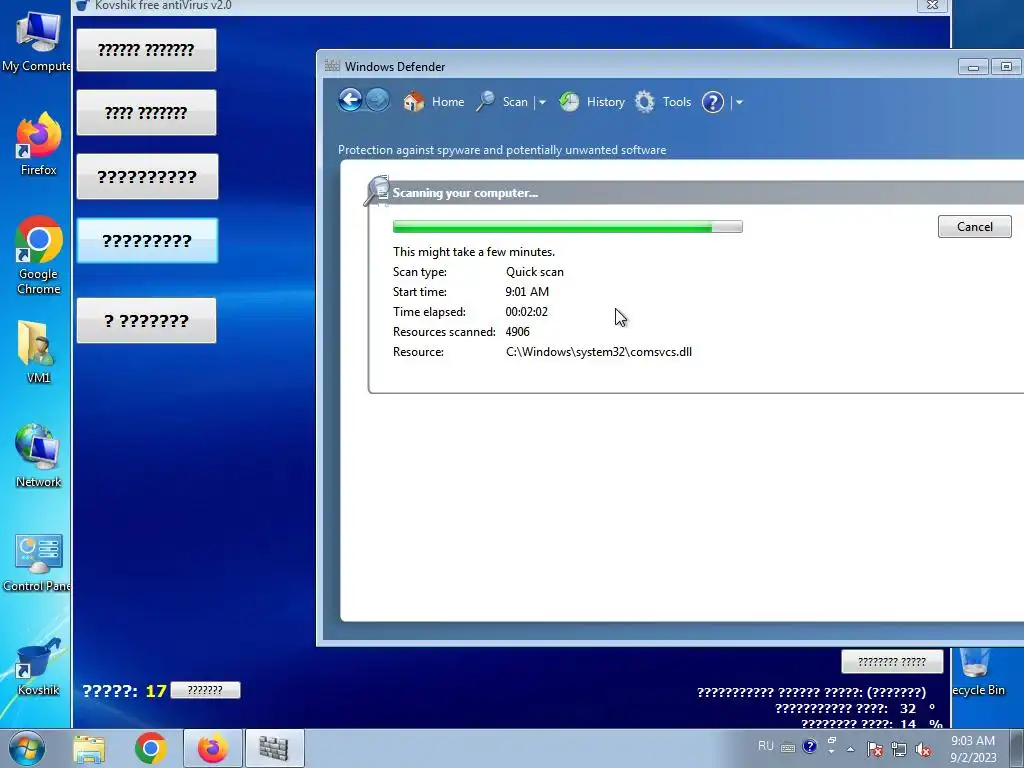Open My Computer desktop icon
The image size is (1024, 768).
[37, 42]
